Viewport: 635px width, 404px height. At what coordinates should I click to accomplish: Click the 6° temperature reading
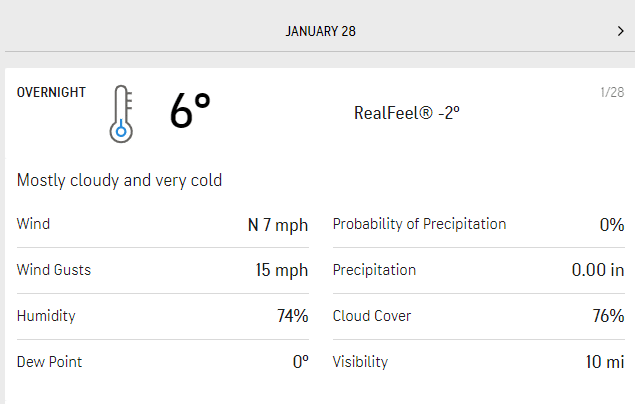(189, 111)
